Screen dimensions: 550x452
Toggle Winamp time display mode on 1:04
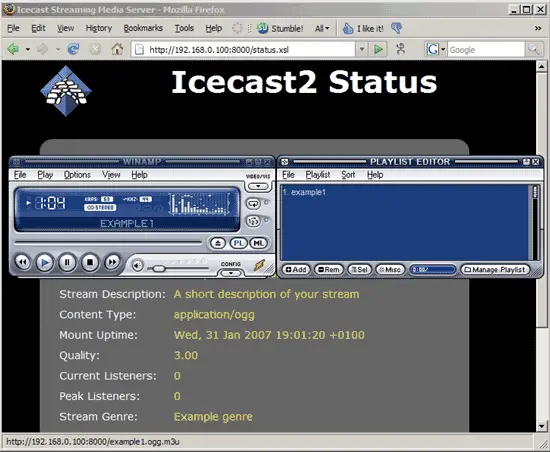(51, 203)
